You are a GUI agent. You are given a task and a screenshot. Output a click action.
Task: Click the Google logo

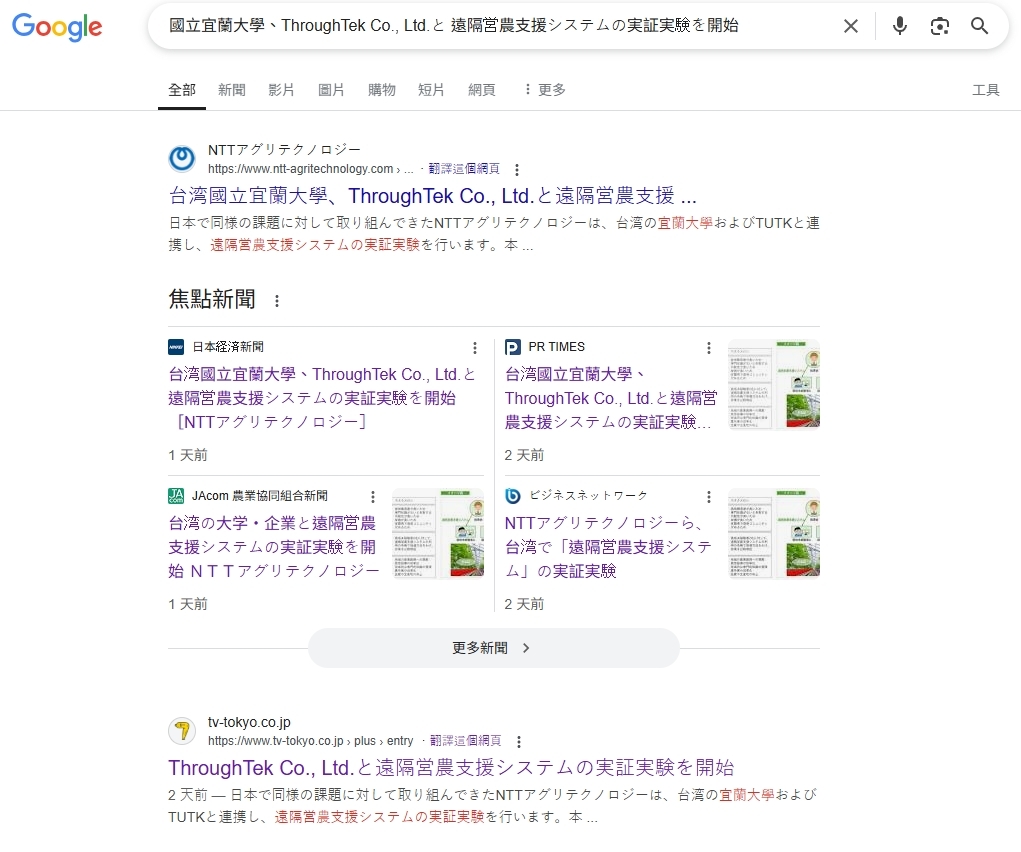pyautogui.click(x=57, y=26)
